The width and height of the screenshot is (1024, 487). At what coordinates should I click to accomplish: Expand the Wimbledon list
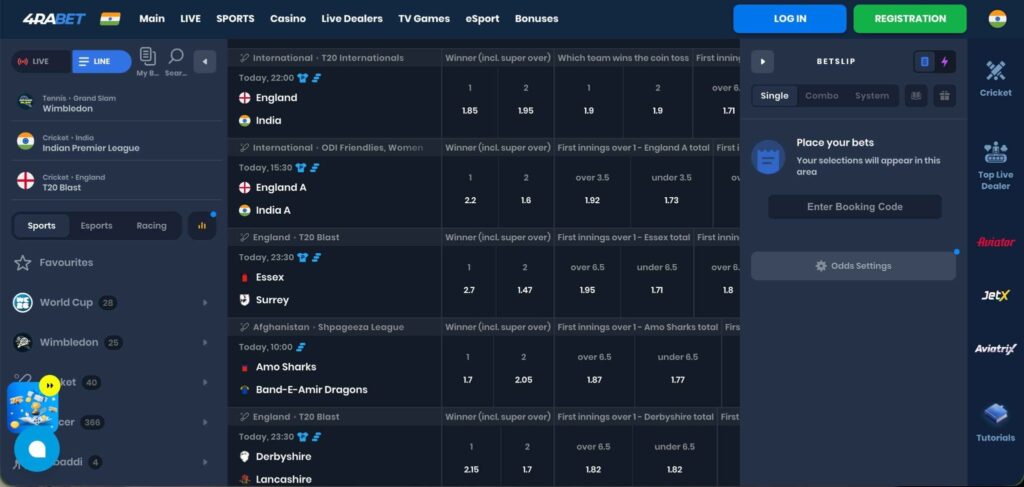(205, 342)
